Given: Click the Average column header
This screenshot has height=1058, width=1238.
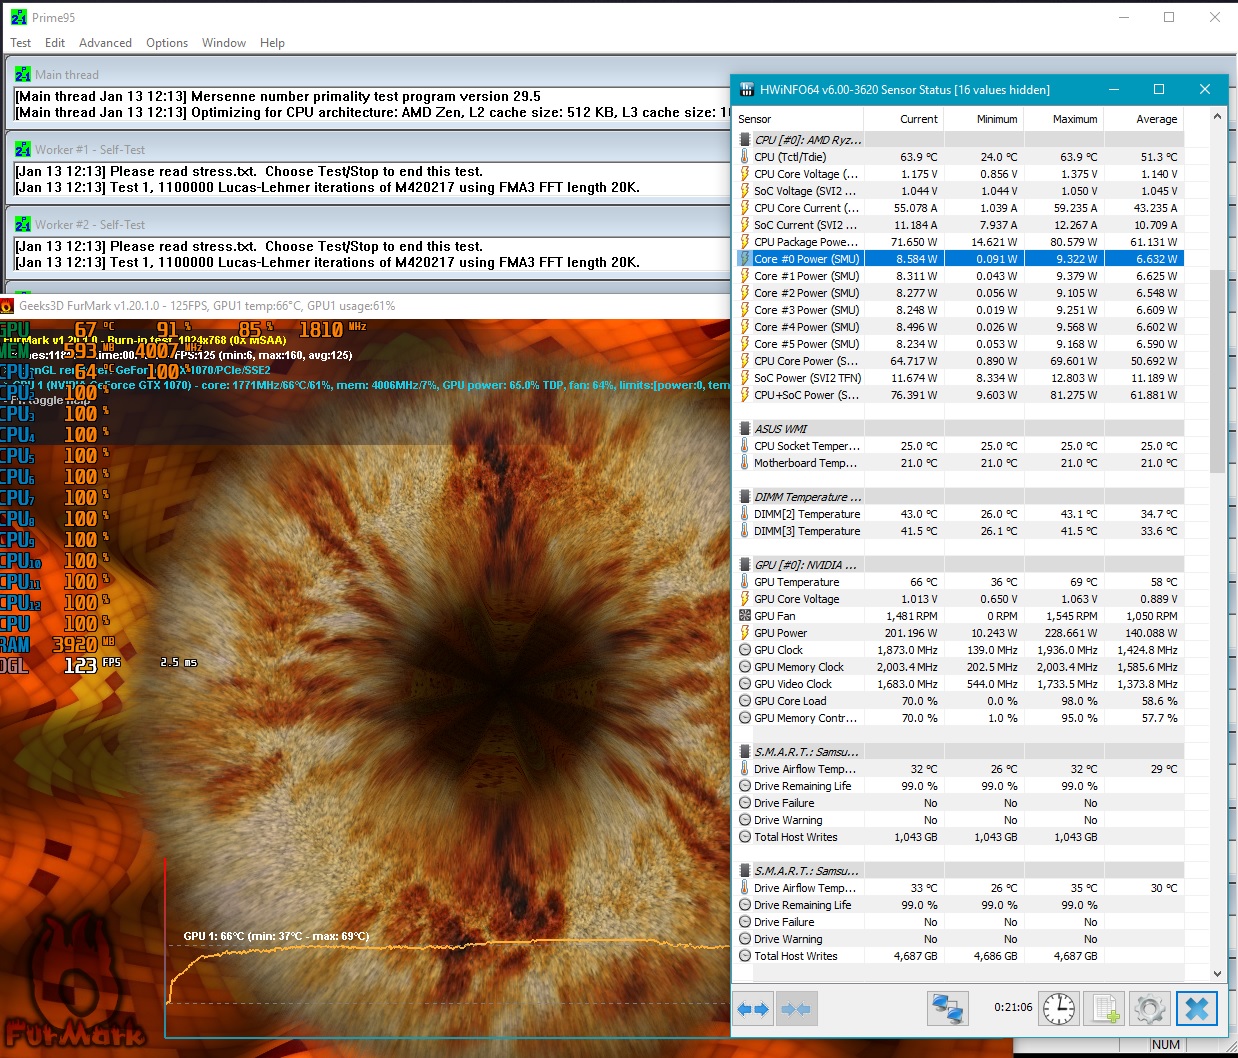Looking at the screenshot, I should (1145, 119).
